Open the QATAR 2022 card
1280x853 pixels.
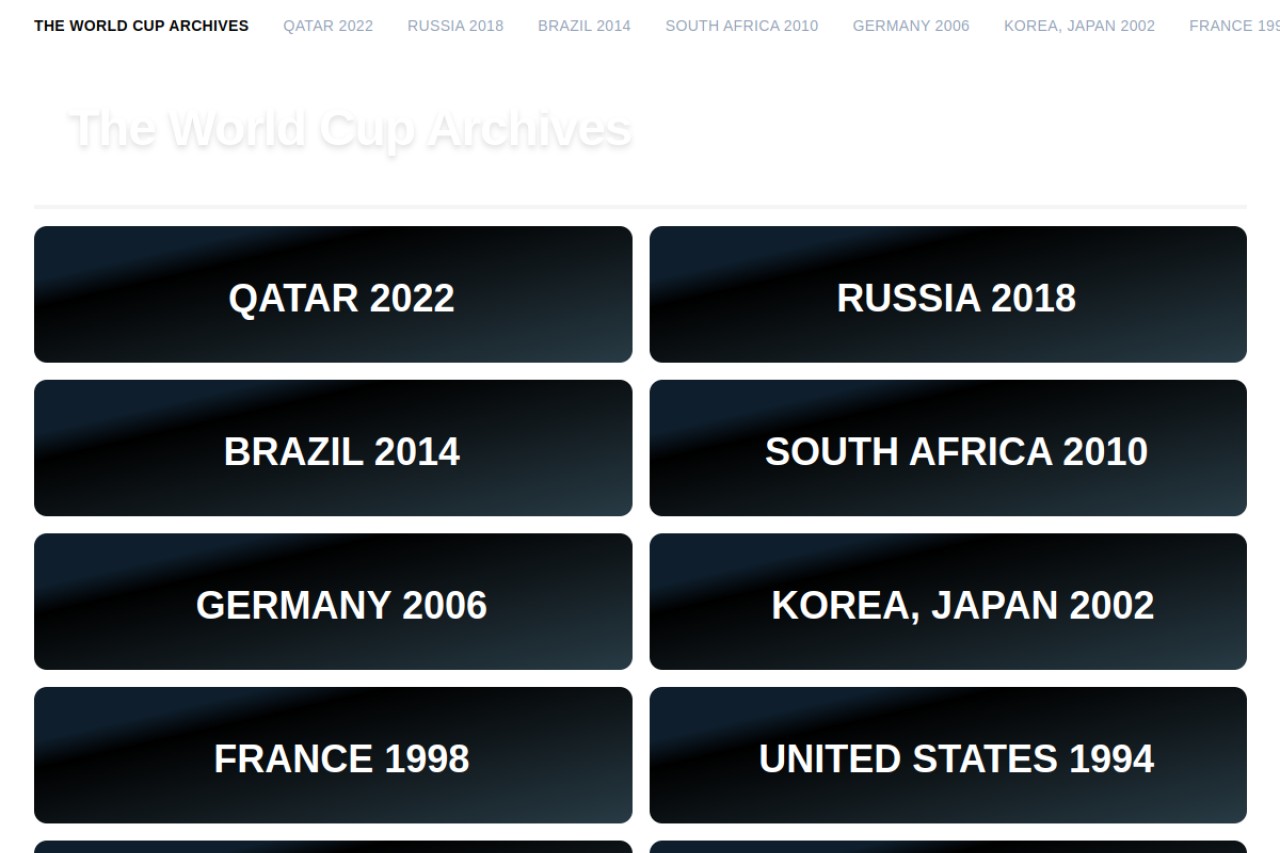coord(333,294)
